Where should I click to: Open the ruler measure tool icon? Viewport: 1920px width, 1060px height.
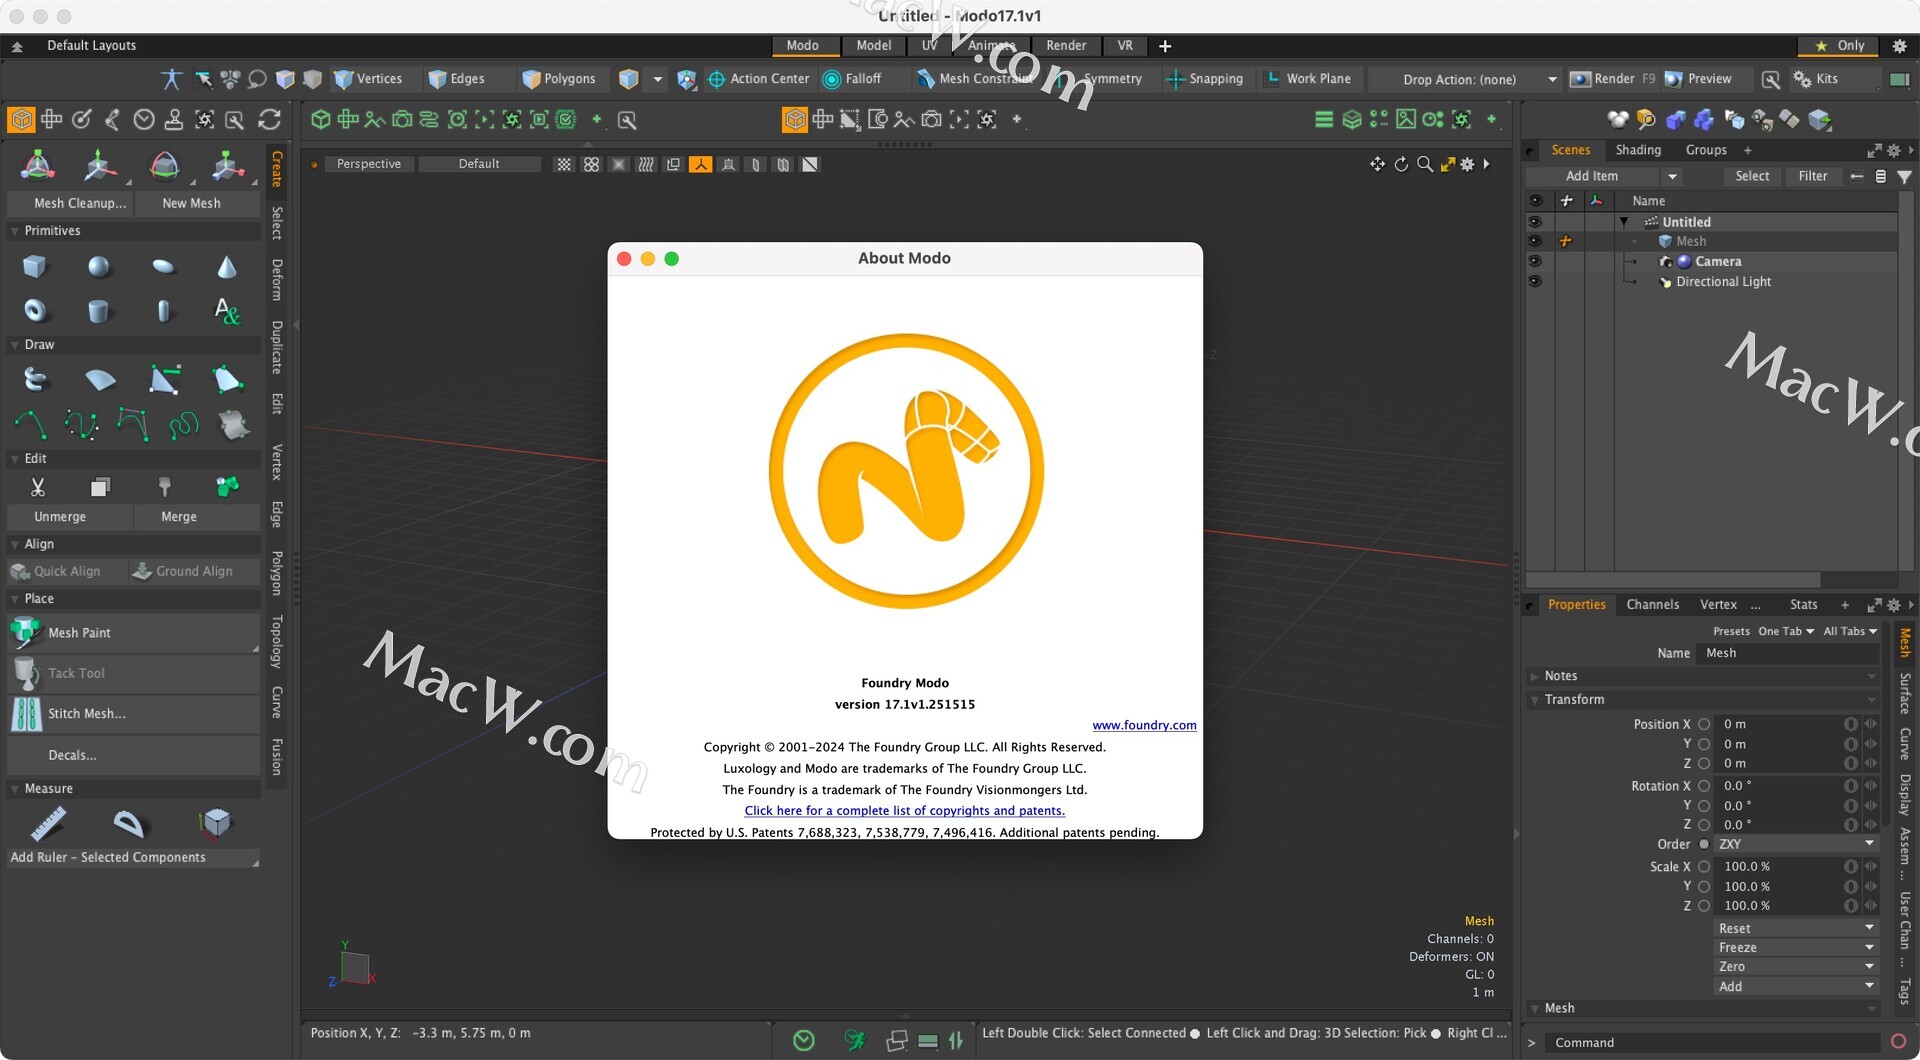47,823
